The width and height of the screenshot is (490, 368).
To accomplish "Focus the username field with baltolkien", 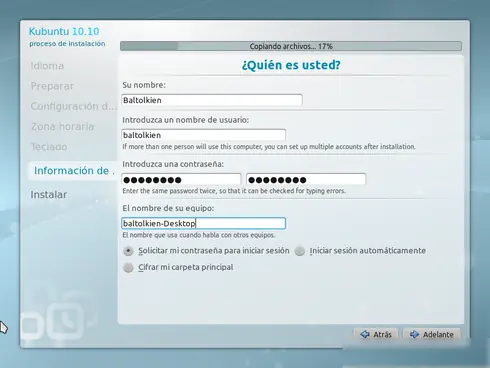I will point(204,135).
